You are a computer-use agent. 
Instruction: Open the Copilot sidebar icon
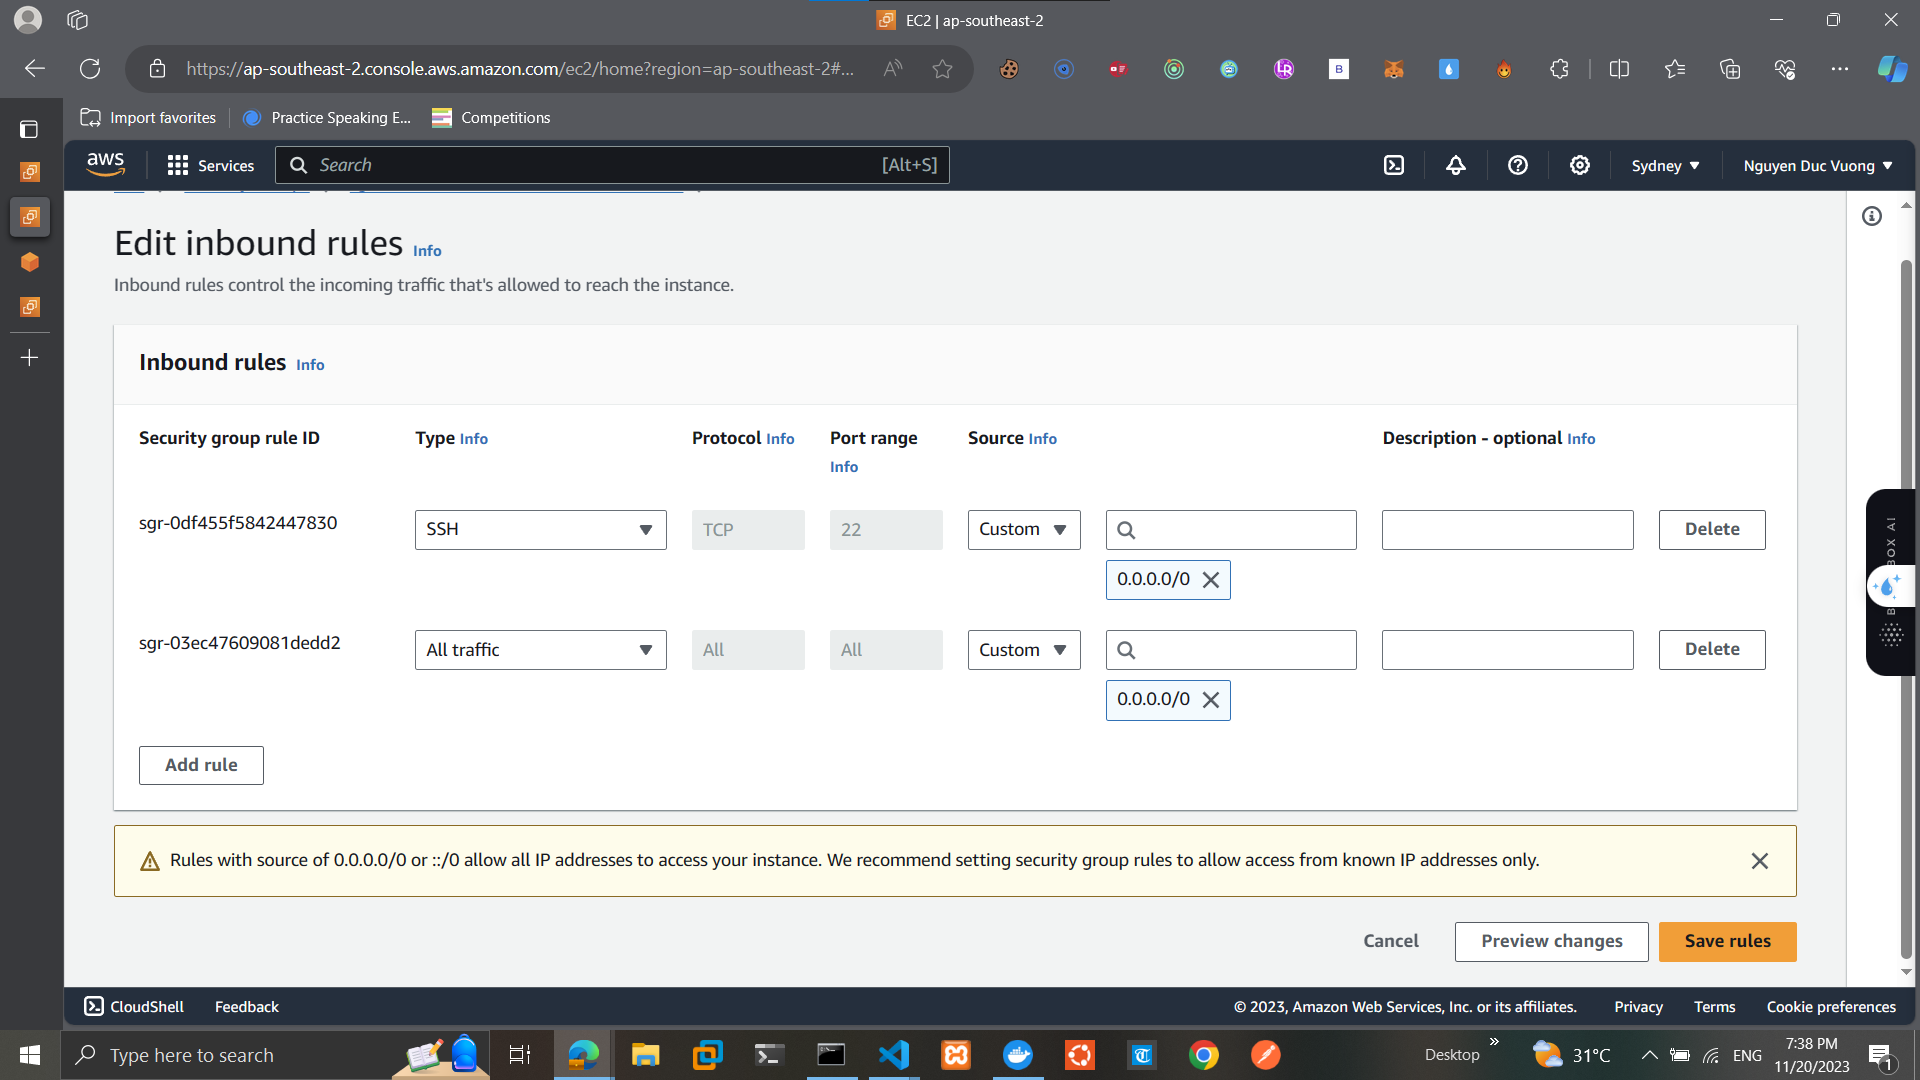click(x=1892, y=69)
